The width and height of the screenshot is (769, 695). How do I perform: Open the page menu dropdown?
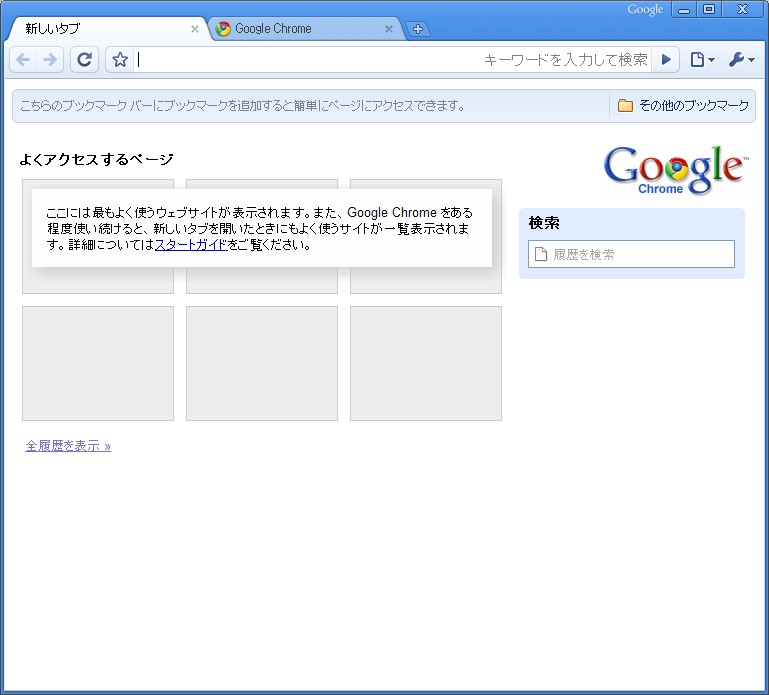702,60
